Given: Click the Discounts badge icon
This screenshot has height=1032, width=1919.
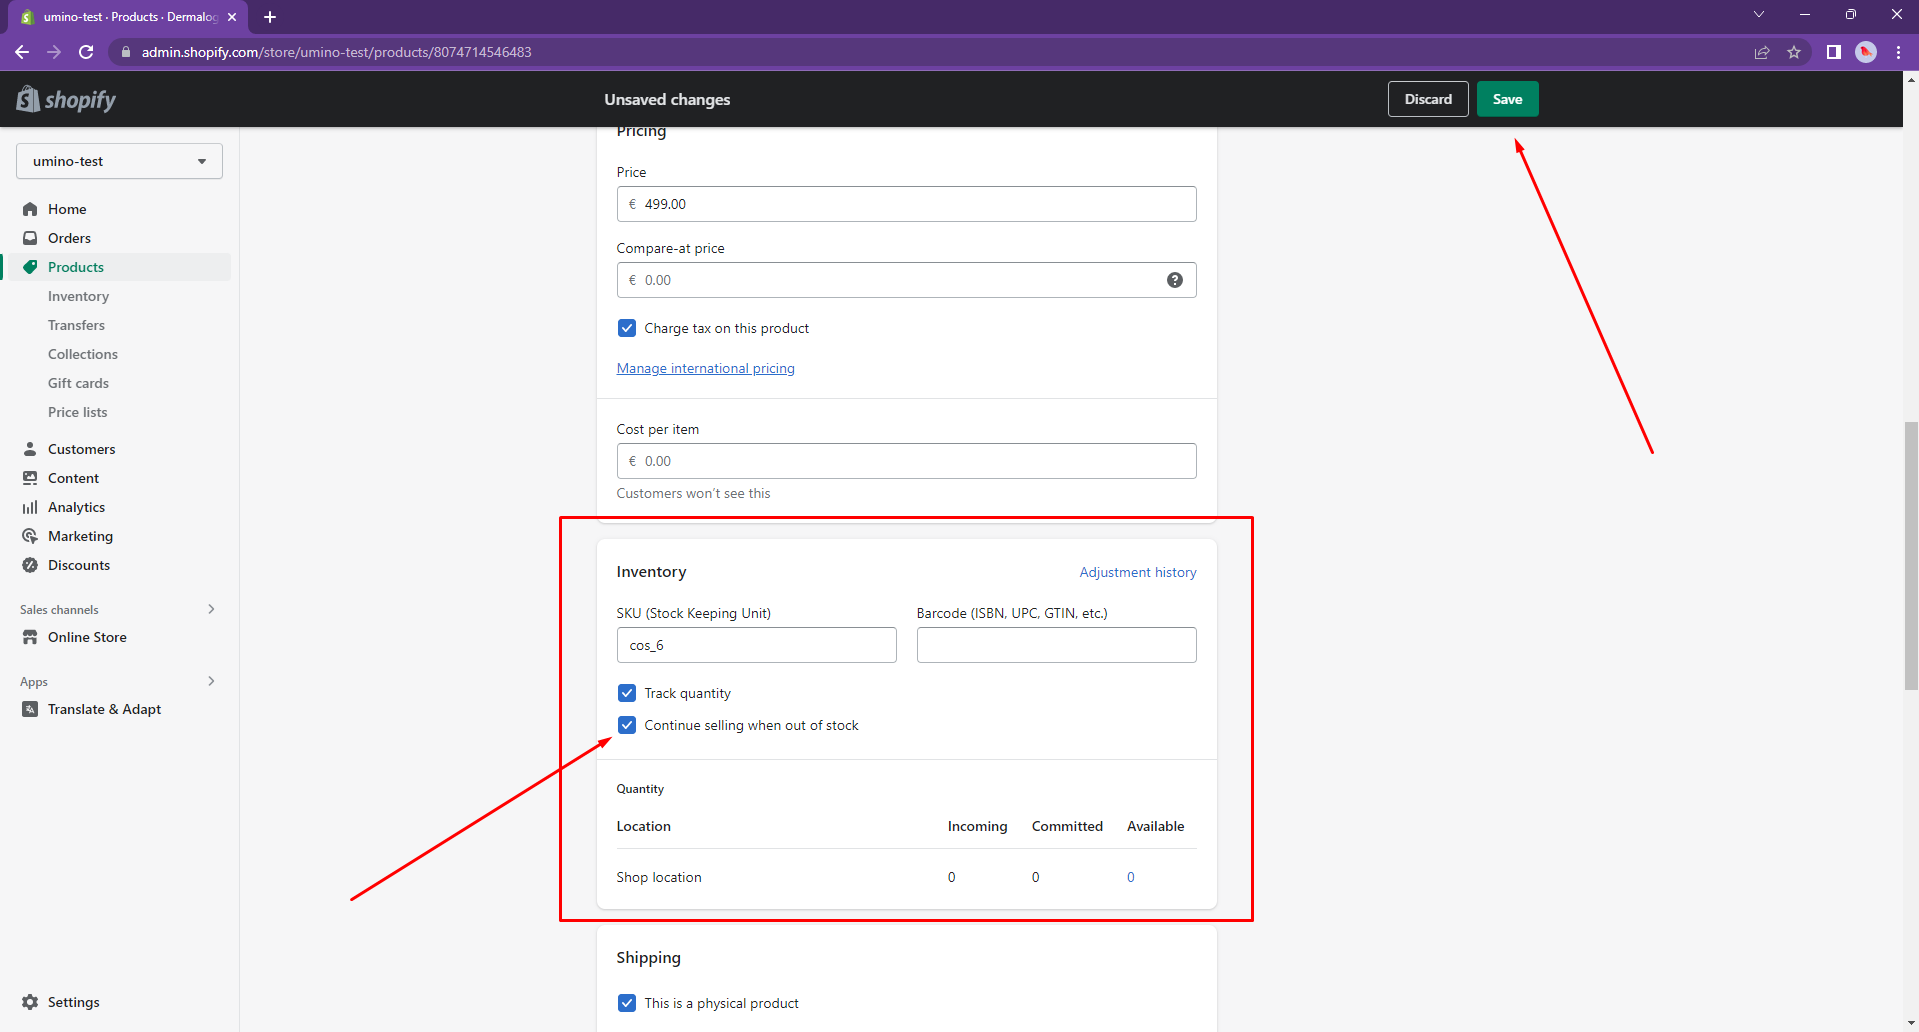Looking at the screenshot, I should (30, 565).
